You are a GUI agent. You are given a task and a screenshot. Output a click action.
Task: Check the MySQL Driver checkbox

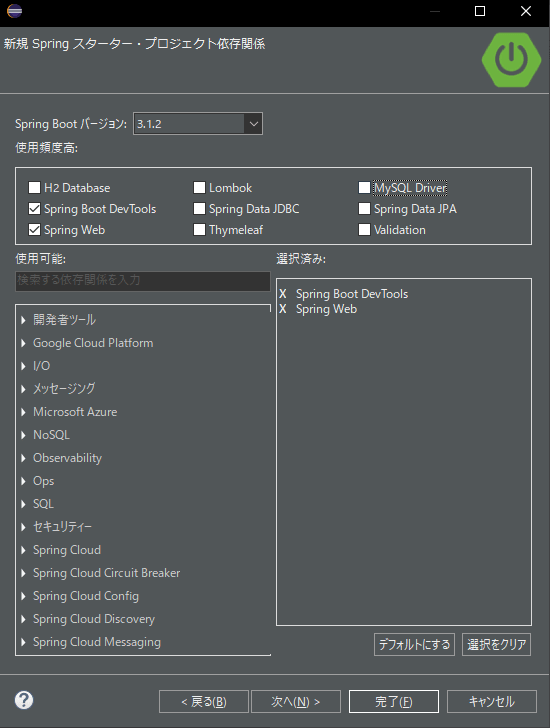364,188
